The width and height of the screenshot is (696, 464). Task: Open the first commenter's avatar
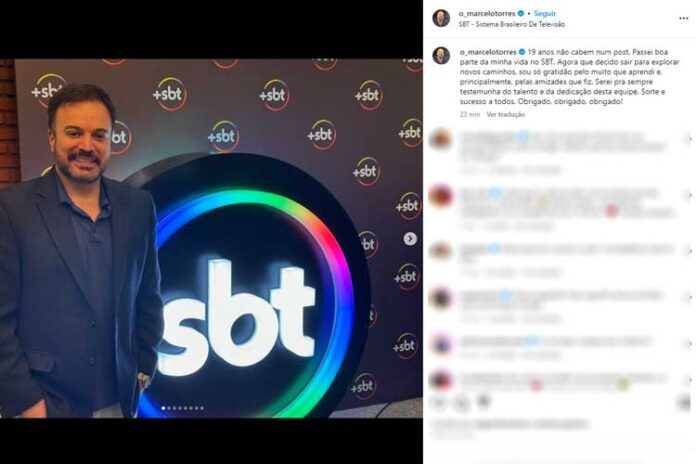440,139
